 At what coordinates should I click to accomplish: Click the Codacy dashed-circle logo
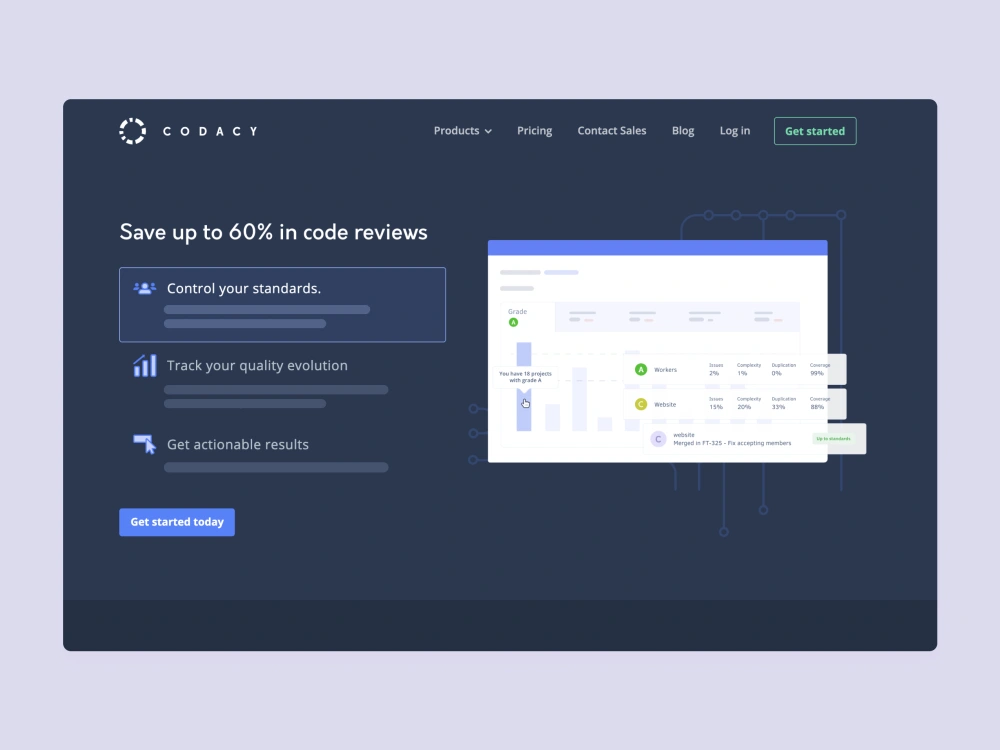(x=133, y=131)
